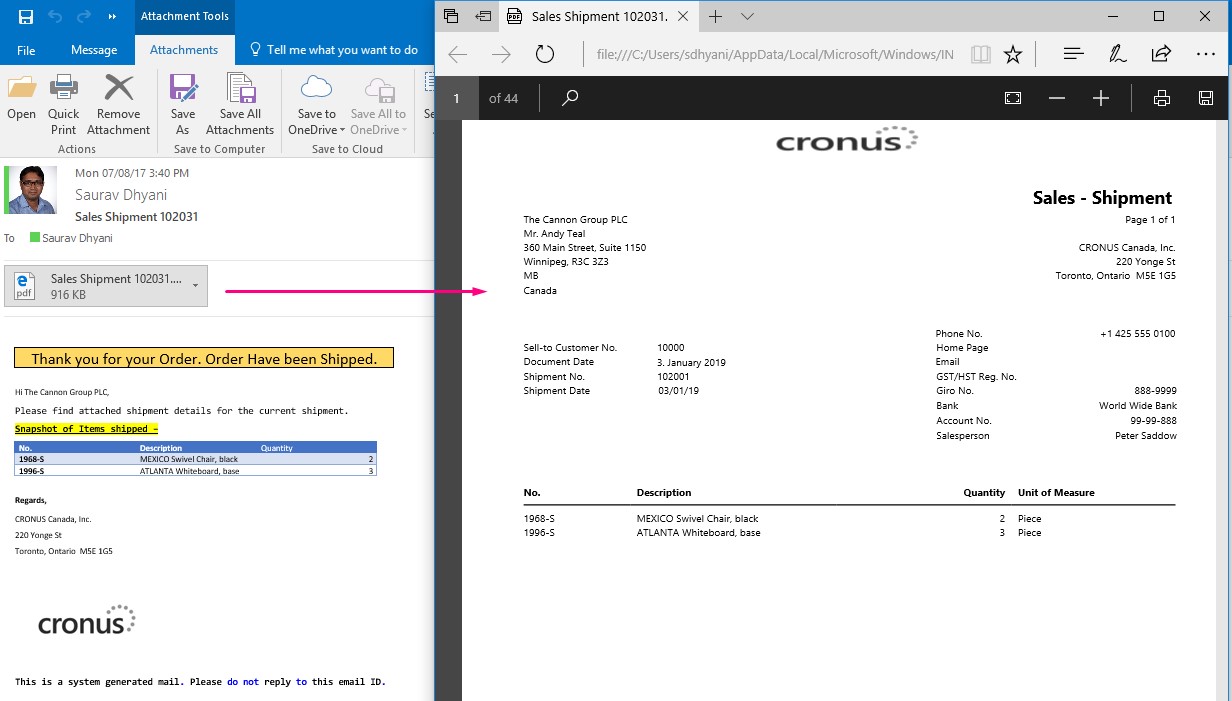Open the attachment's dropdown arrow

(196, 286)
